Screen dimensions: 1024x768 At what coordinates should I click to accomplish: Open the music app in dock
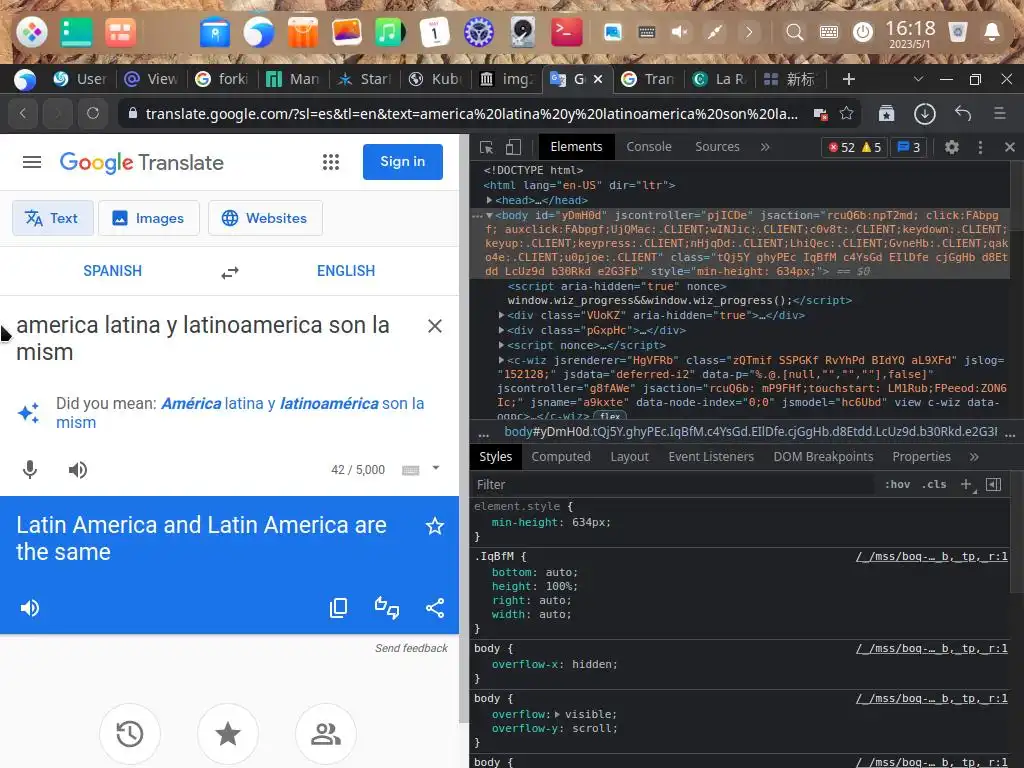click(389, 32)
